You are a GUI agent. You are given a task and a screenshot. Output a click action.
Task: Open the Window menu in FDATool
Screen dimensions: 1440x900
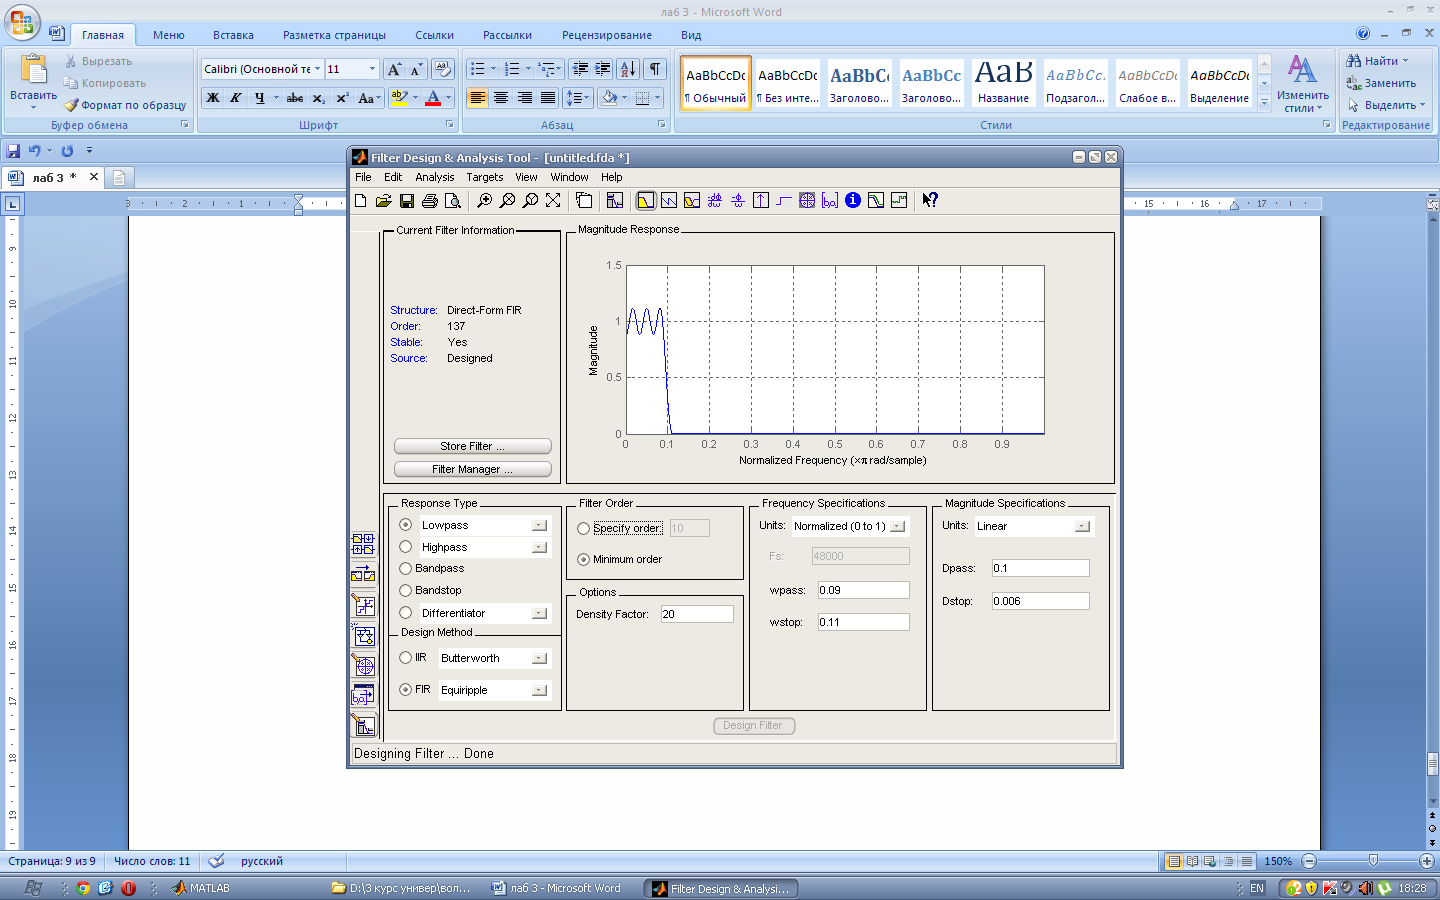(x=569, y=177)
